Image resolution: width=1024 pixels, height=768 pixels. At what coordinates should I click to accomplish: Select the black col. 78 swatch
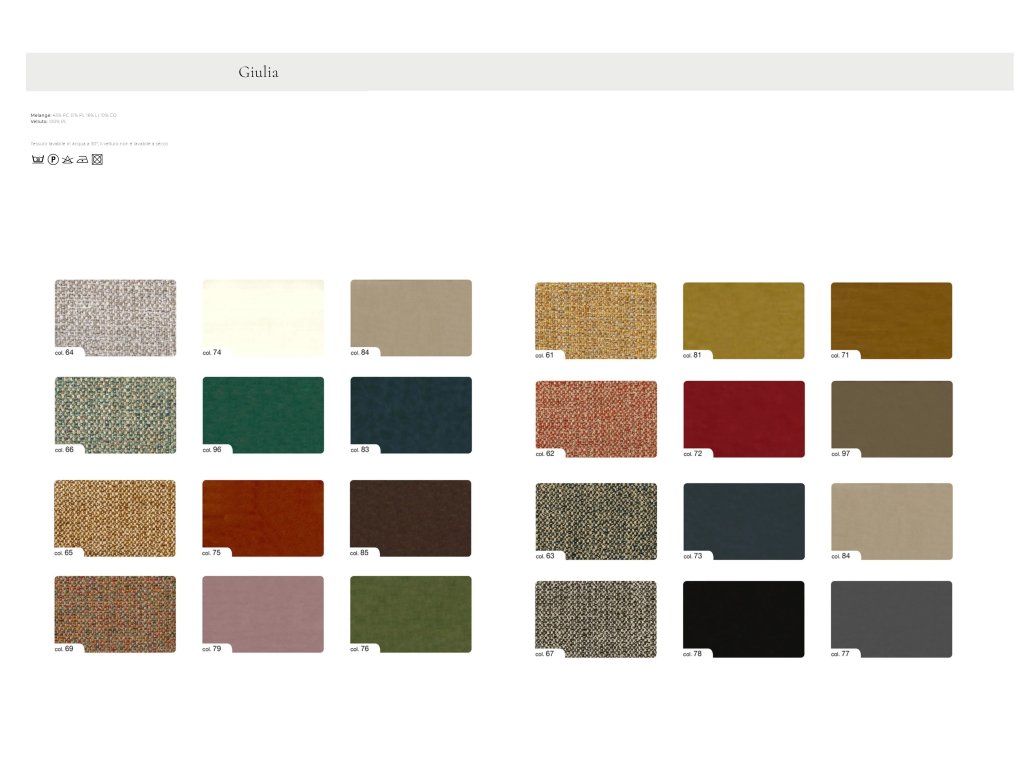743,619
